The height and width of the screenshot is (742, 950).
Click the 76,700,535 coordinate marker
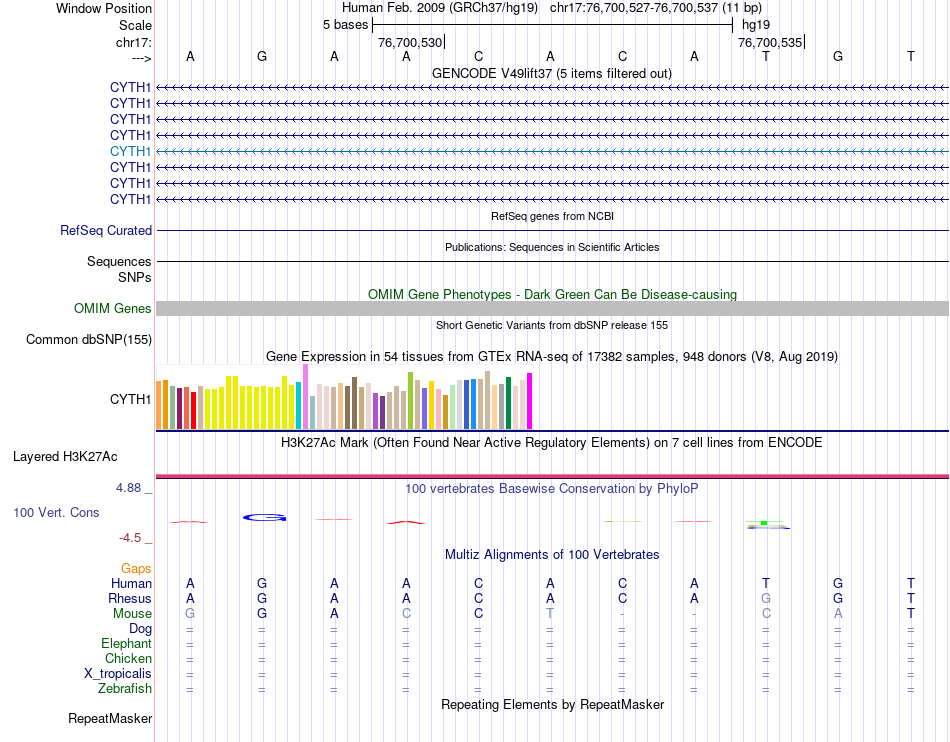(770, 42)
